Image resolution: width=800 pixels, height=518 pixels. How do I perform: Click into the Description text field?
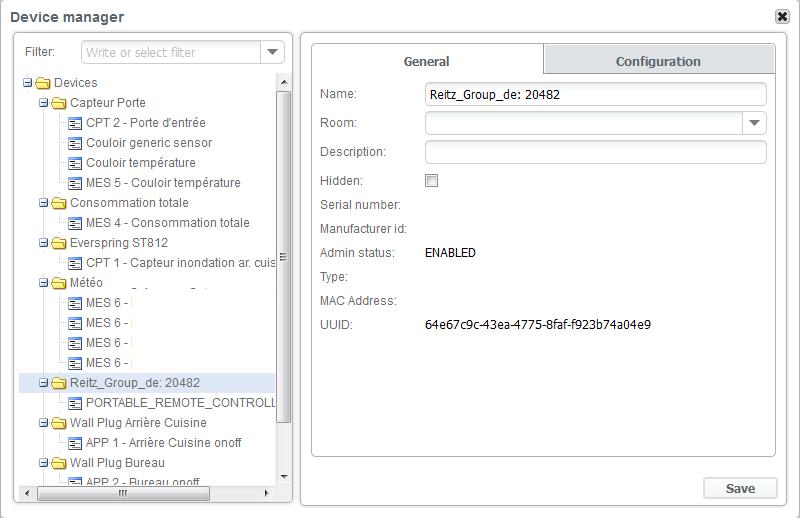pos(595,152)
